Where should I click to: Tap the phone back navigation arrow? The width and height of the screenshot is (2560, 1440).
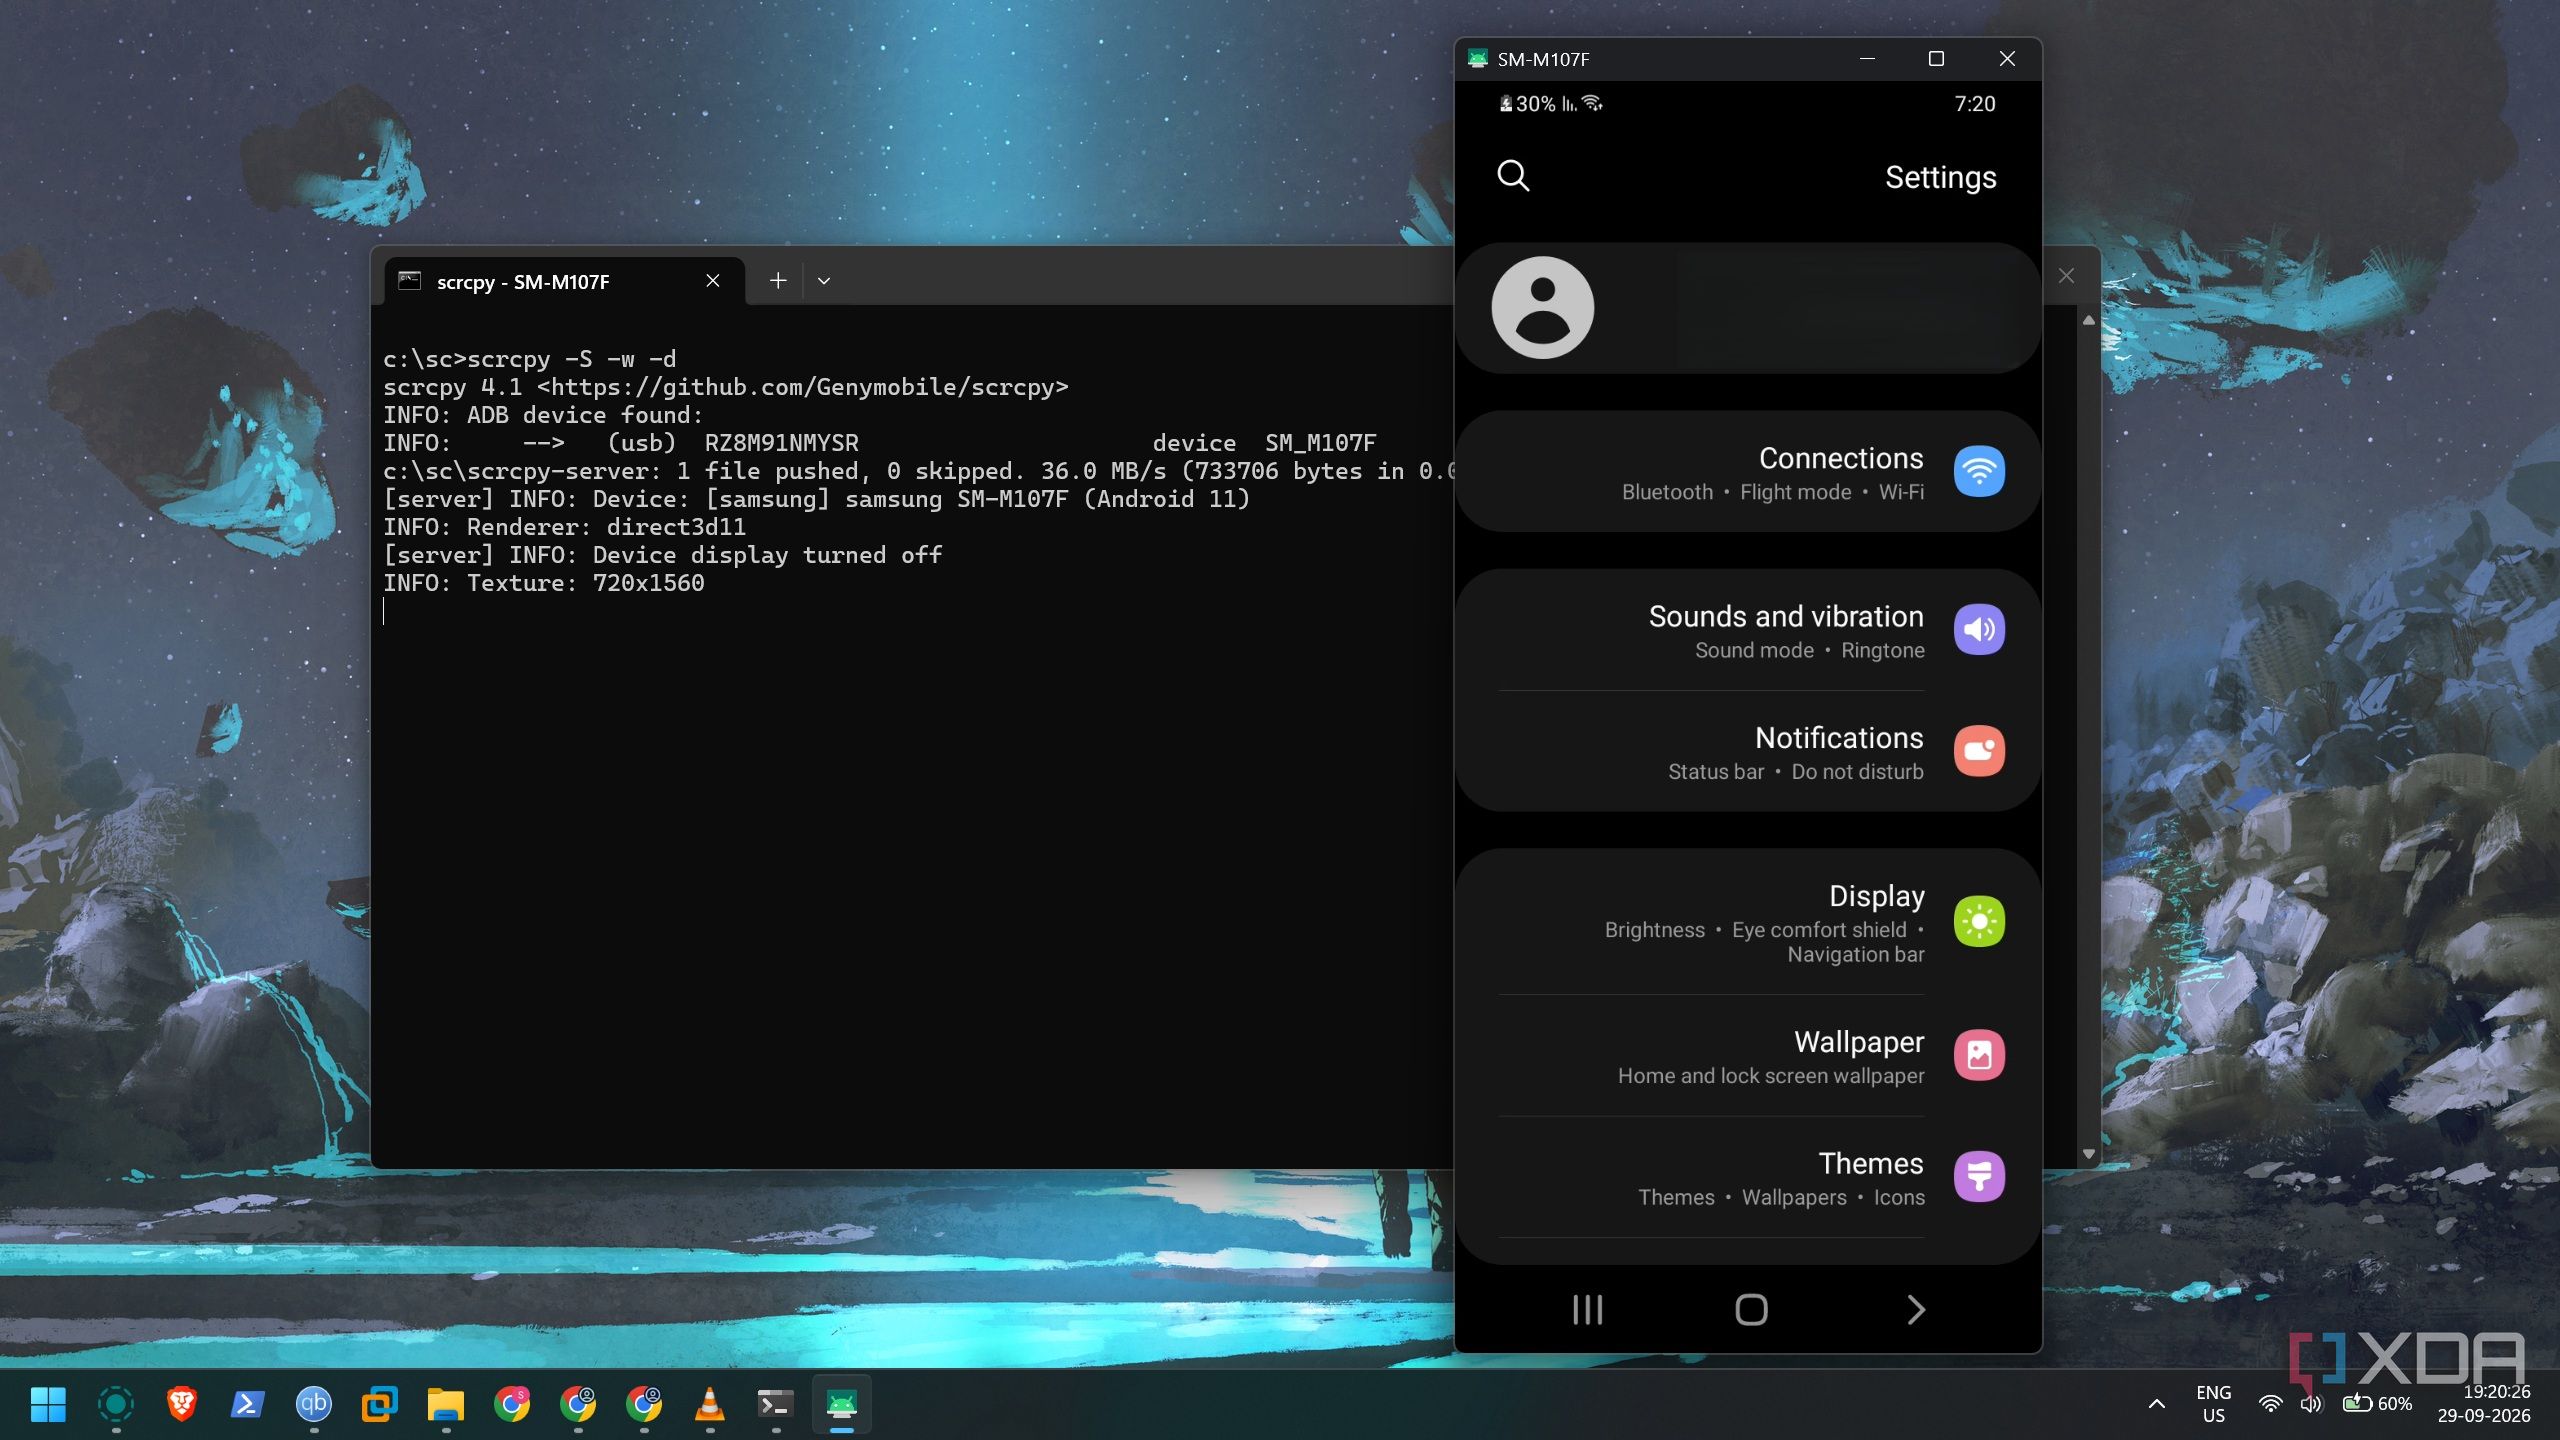tap(1915, 1310)
